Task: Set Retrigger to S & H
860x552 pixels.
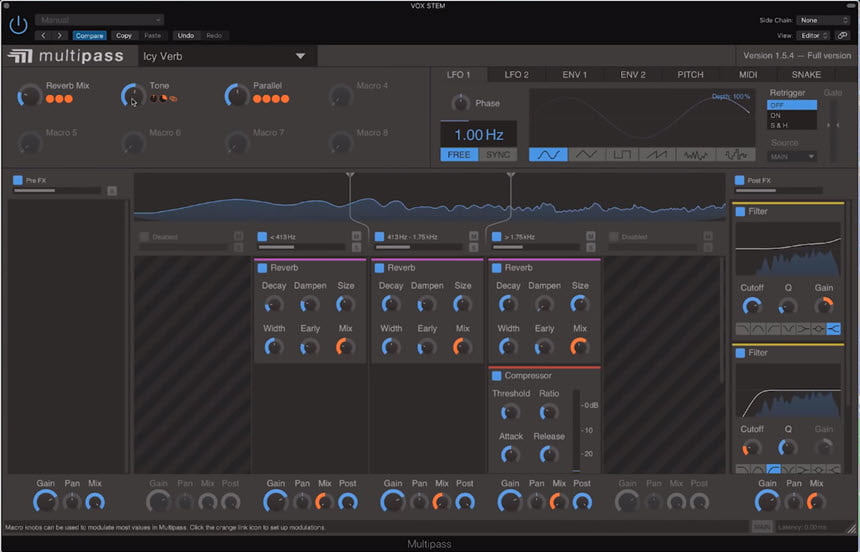Action: (x=791, y=125)
